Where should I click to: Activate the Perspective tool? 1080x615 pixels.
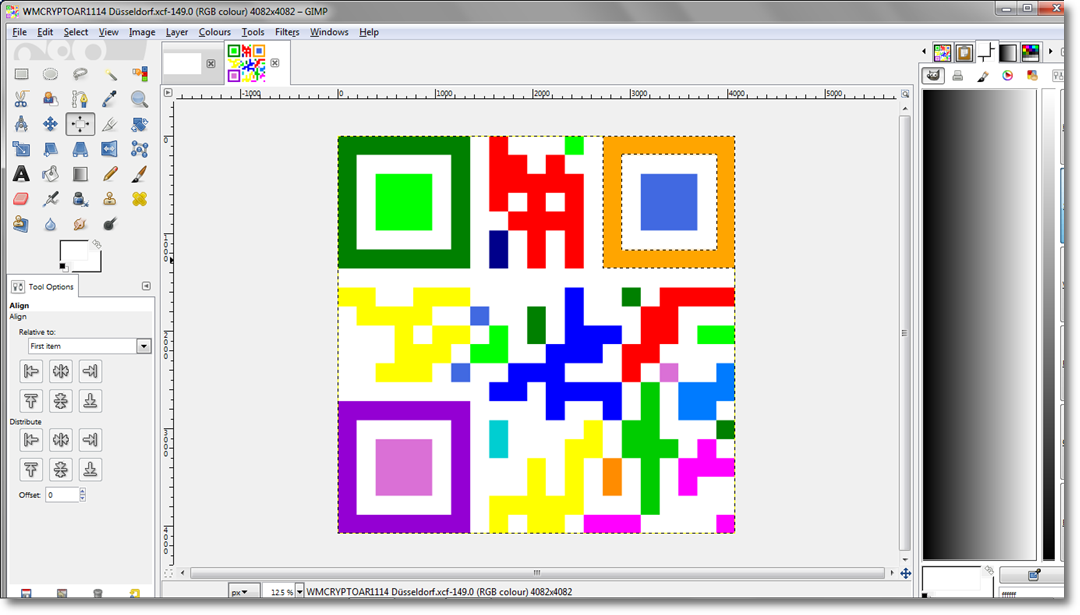point(80,149)
